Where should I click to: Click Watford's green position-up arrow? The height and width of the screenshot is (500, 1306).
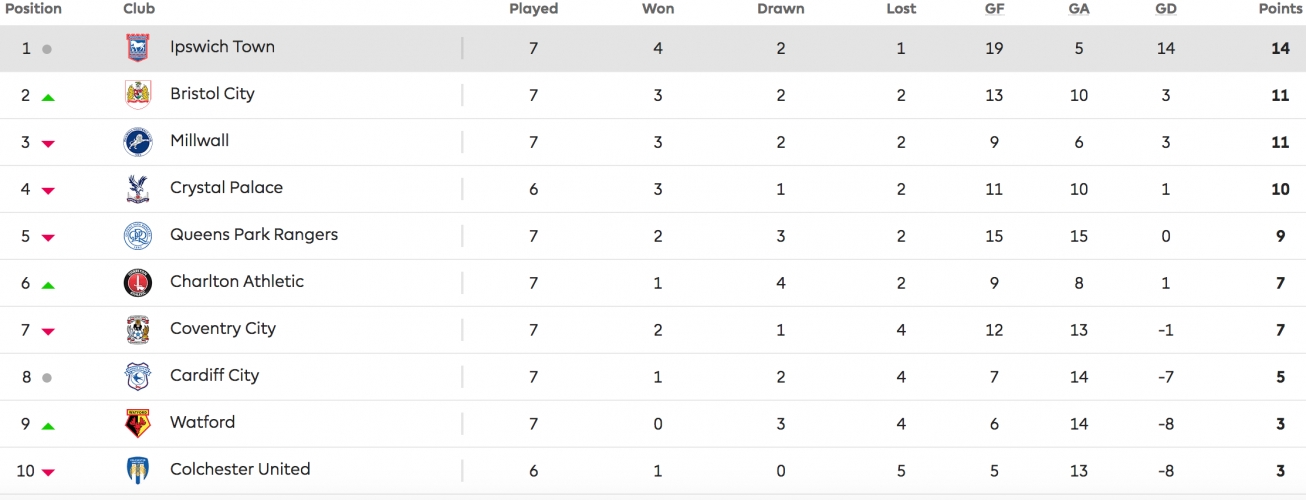tap(47, 426)
